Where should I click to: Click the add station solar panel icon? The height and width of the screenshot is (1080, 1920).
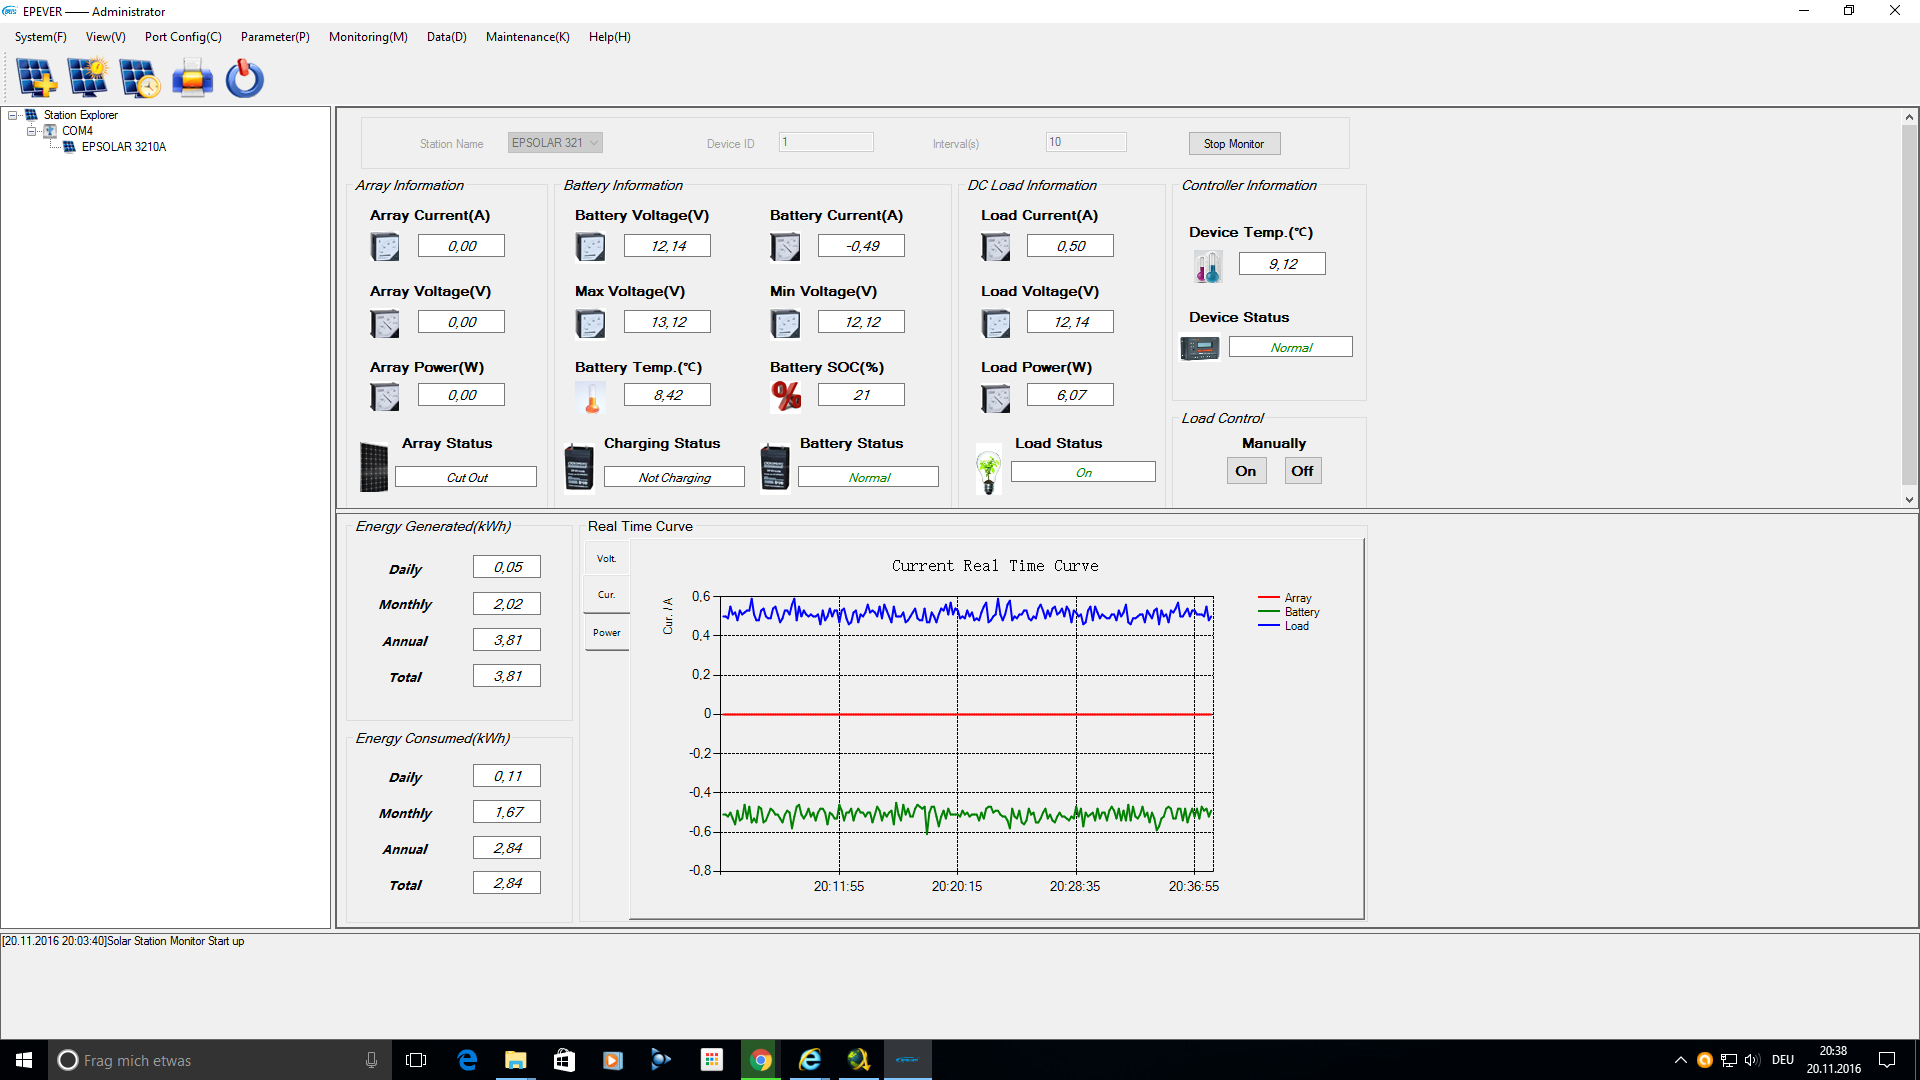coord(36,78)
